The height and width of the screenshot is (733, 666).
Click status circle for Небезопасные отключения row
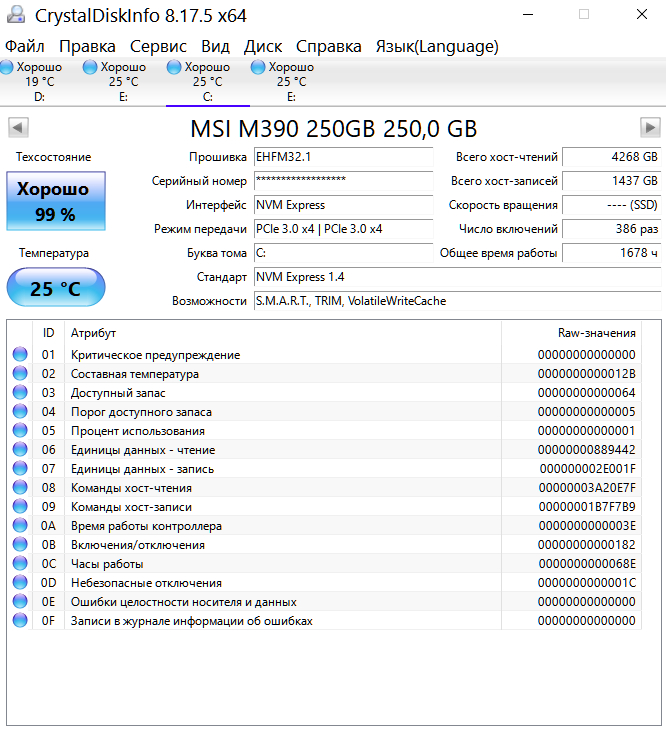click(20, 582)
